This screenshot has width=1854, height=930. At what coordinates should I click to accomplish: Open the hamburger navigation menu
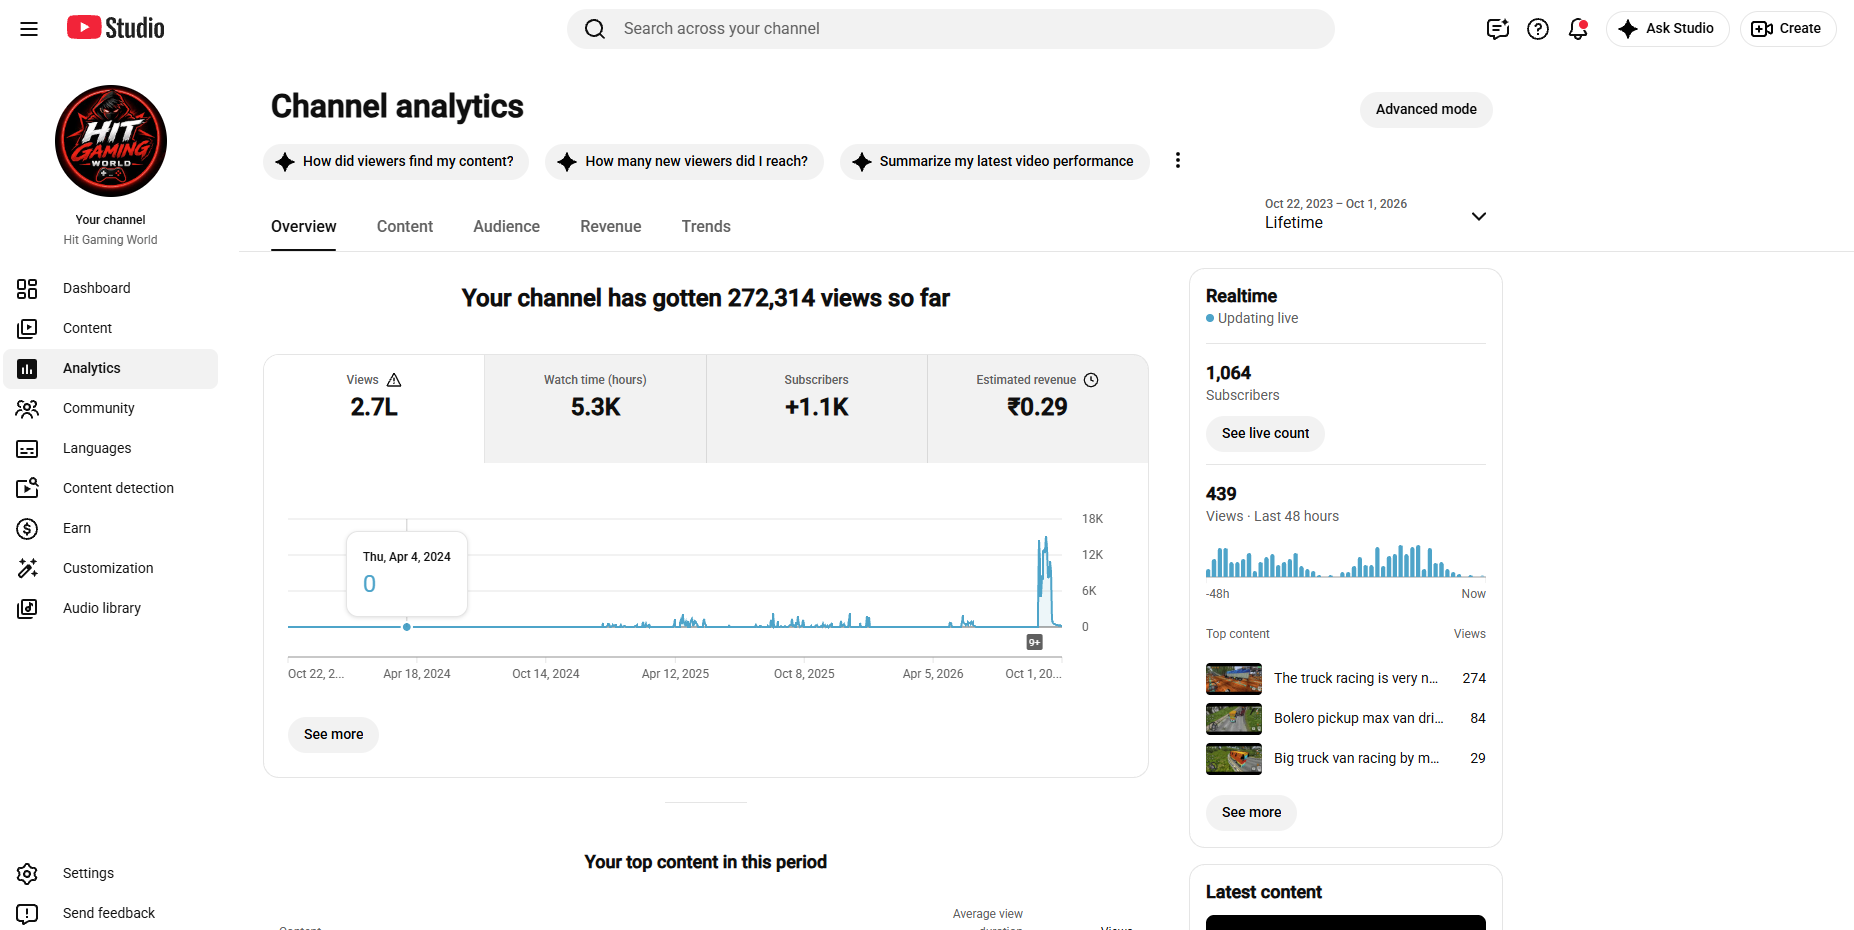tap(29, 29)
